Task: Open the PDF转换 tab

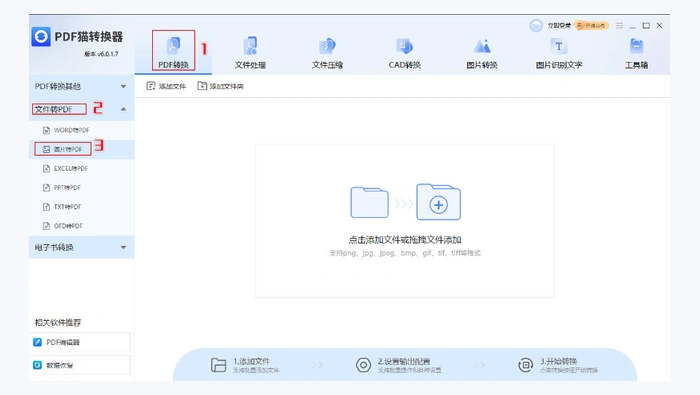Action: (173, 52)
